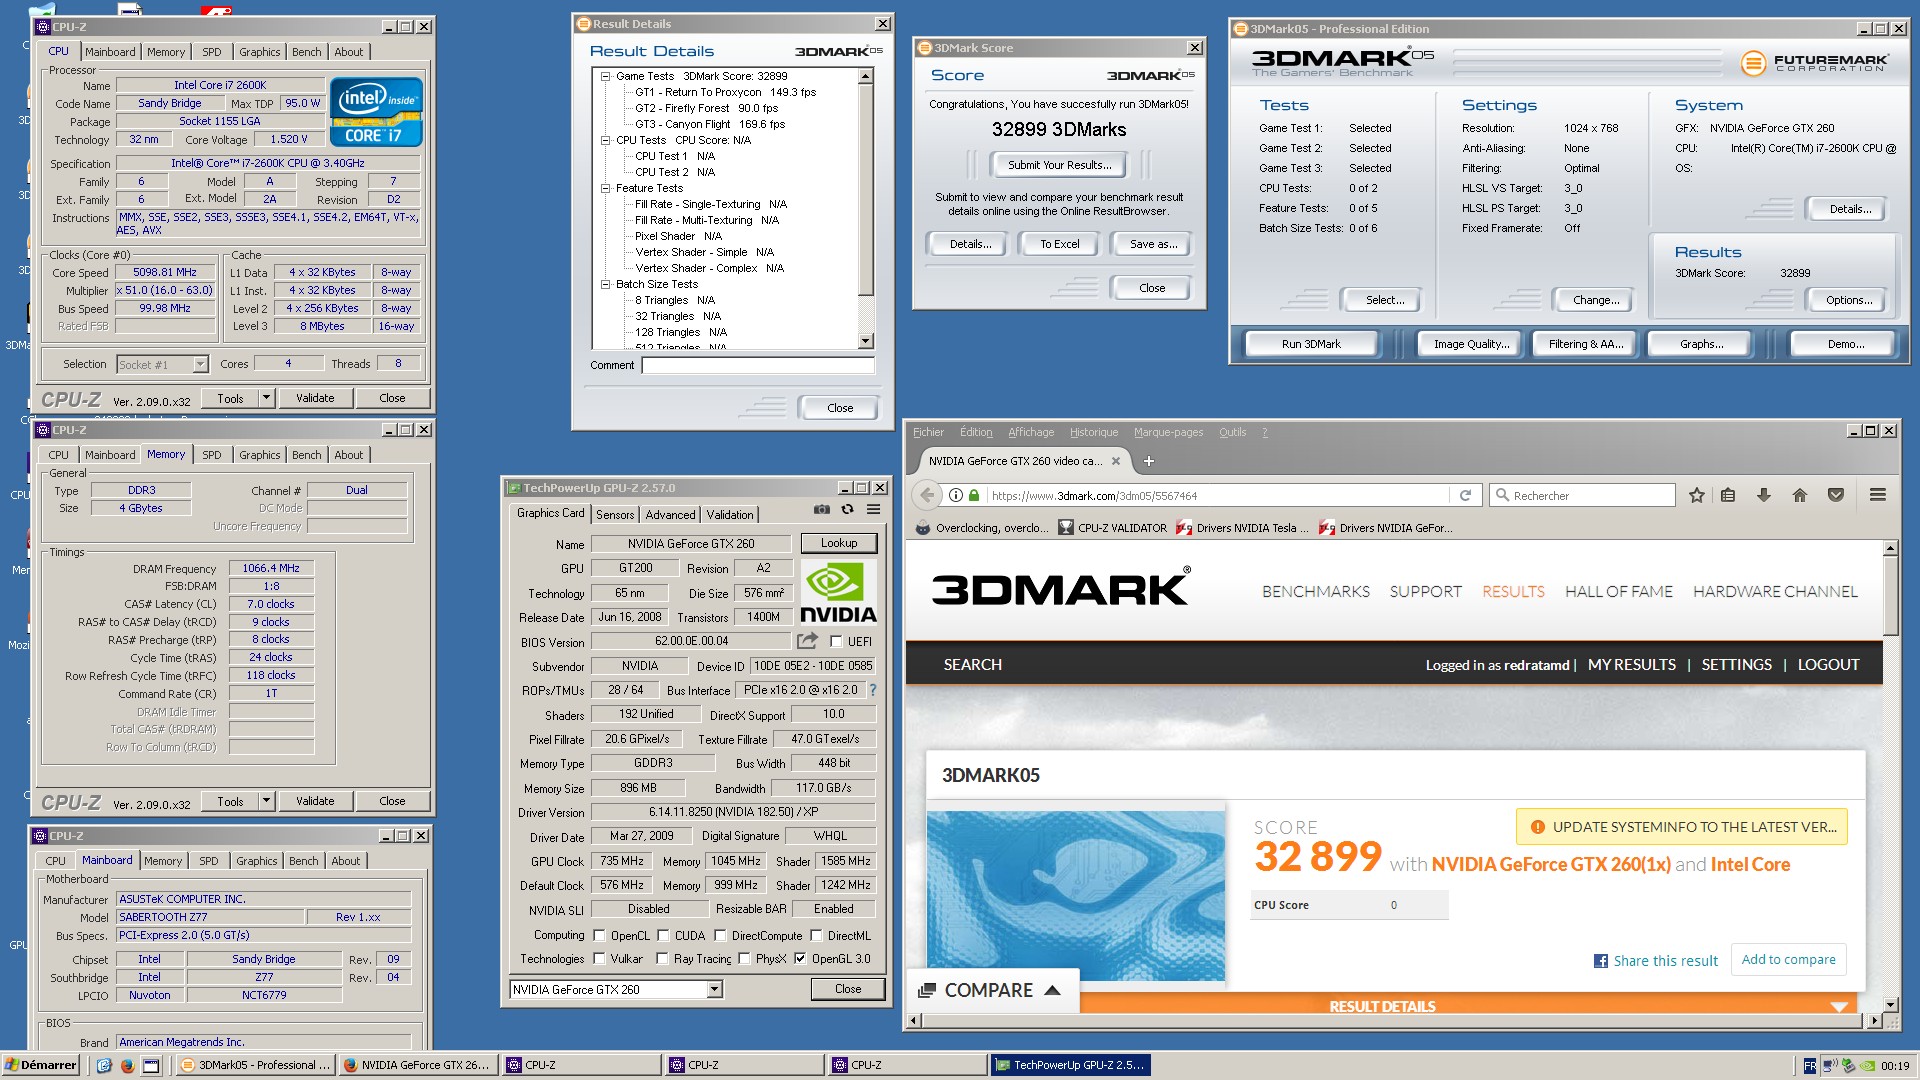1920x1080 pixels.
Task: Toggle the OpenCL checkbox
Action: pyautogui.click(x=599, y=936)
